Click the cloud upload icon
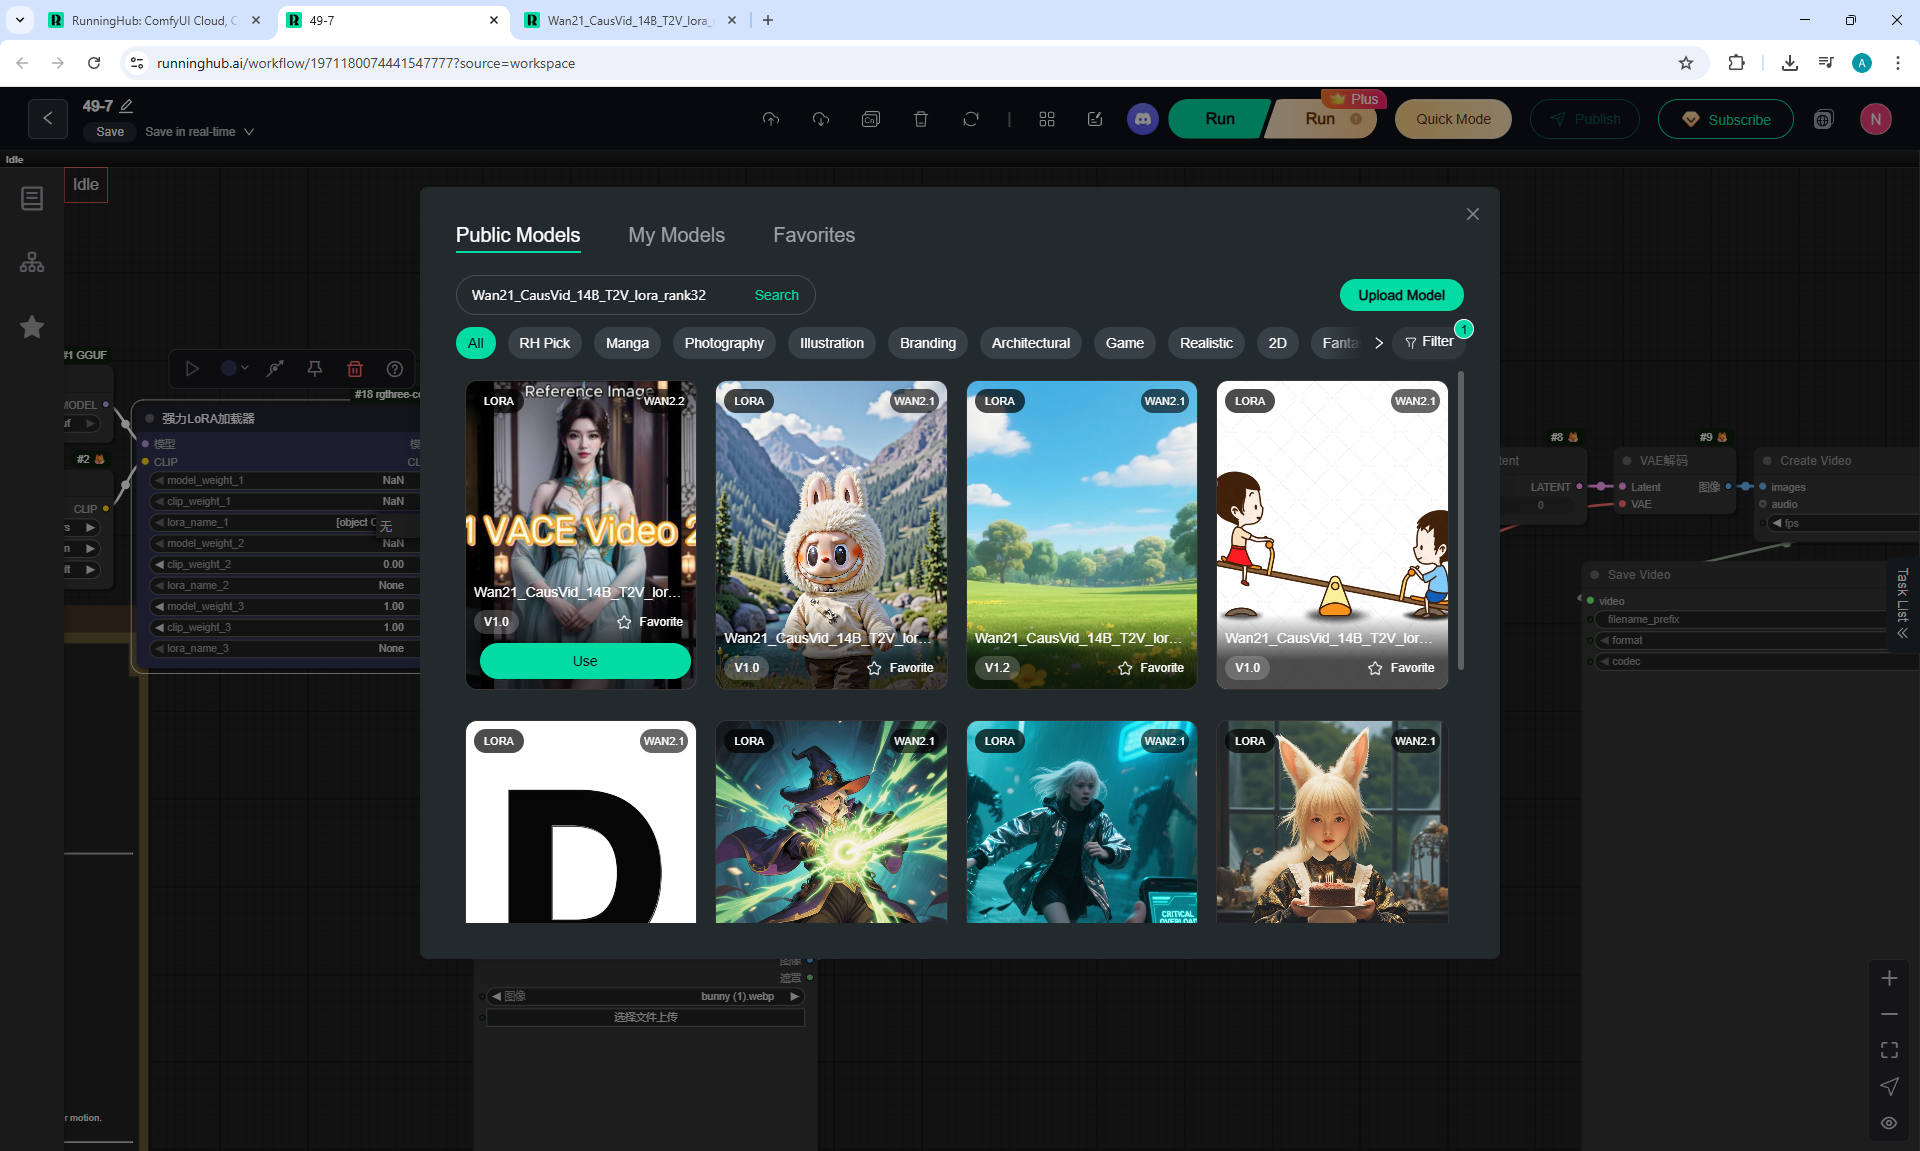The height and width of the screenshot is (1151, 1920). pyautogui.click(x=770, y=119)
